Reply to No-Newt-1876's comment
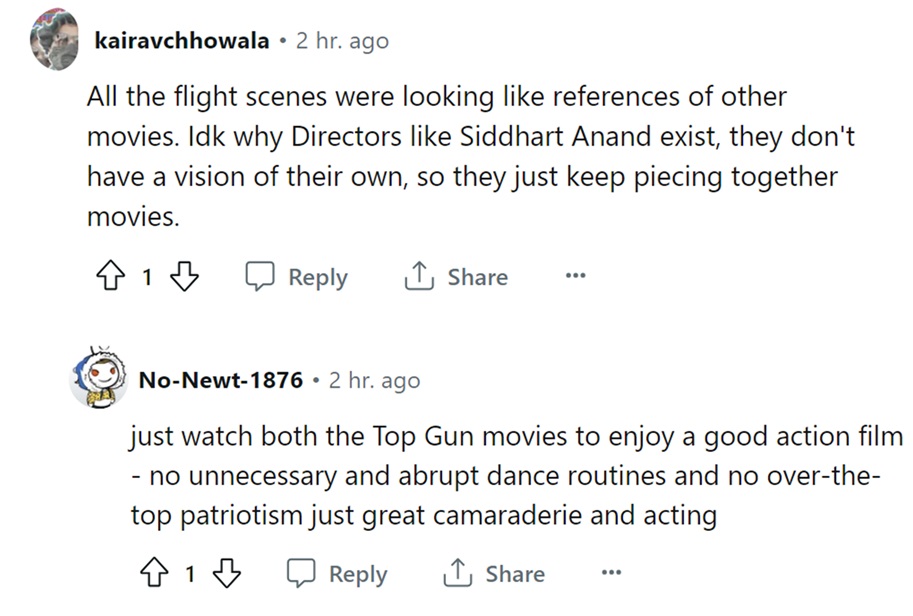The width and height of the screenshot is (913, 616). pos(338,574)
